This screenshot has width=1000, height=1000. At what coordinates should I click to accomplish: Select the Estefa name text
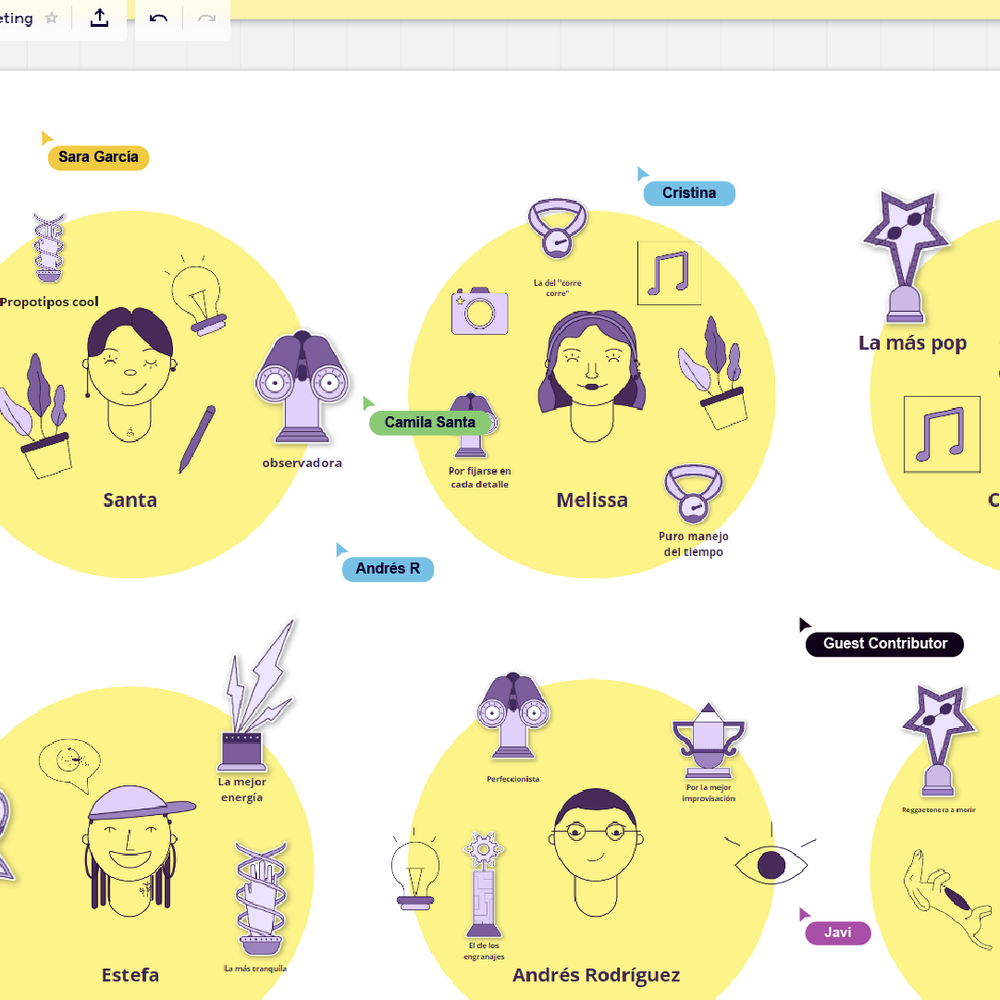(130, 975)
